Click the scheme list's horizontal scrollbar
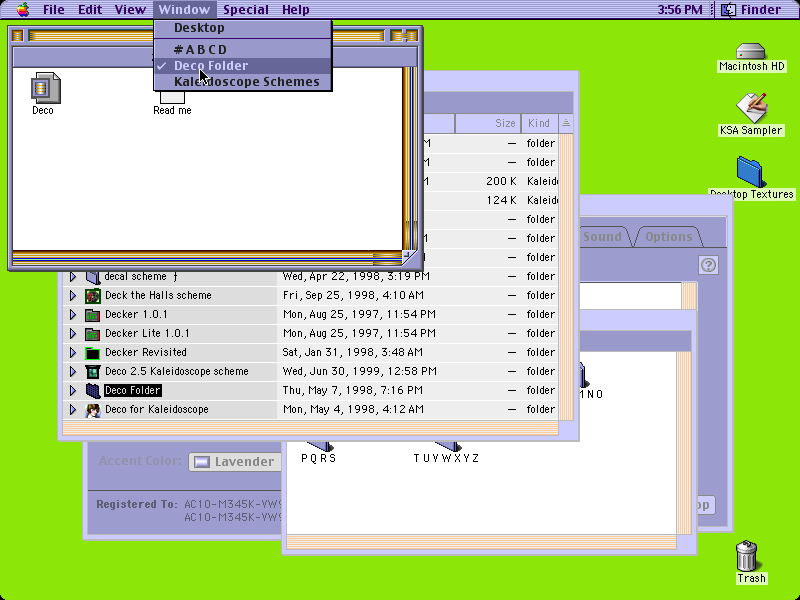800x600 pixels. point(310,429)
